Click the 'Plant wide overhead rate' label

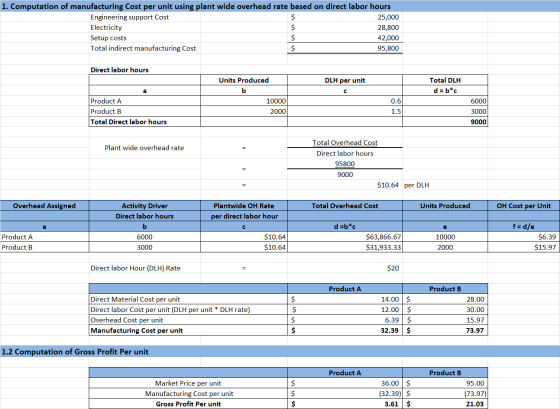click(144, 148)
